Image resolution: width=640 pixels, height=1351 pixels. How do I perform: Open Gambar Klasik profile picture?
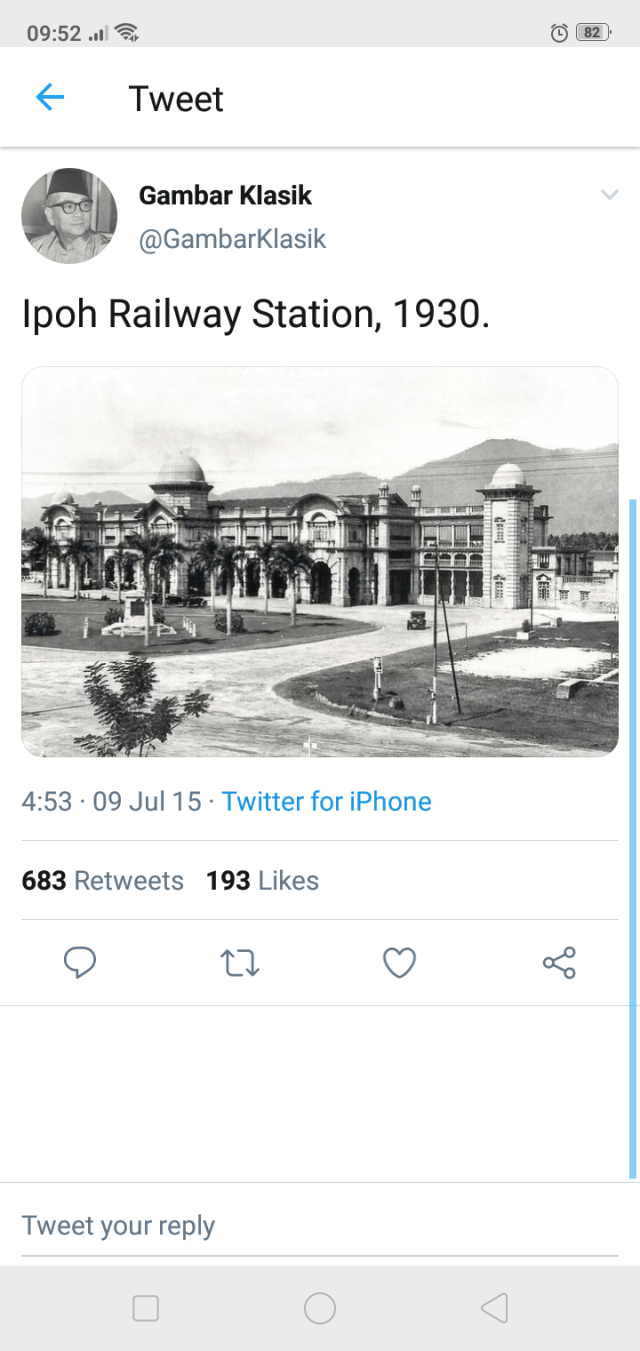pos(69,216)
